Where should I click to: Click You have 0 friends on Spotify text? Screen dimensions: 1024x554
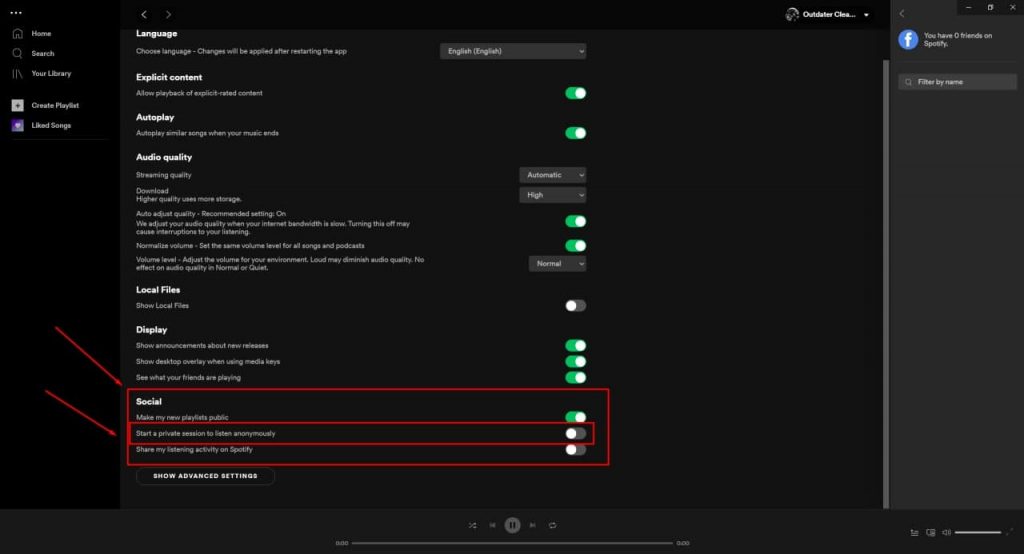(957, 39)
